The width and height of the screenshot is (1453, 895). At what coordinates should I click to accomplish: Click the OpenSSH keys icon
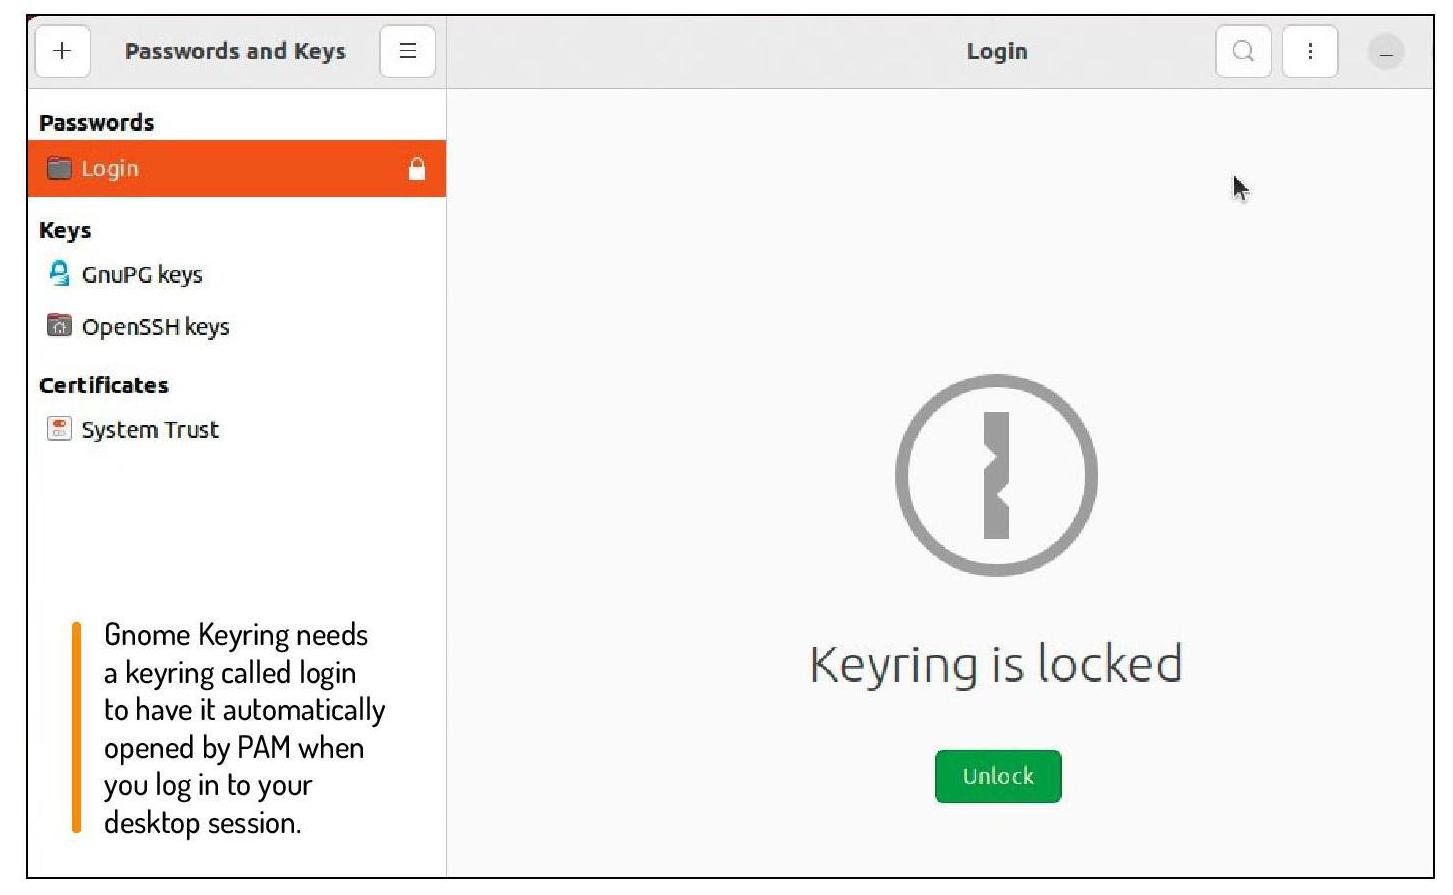60,325
